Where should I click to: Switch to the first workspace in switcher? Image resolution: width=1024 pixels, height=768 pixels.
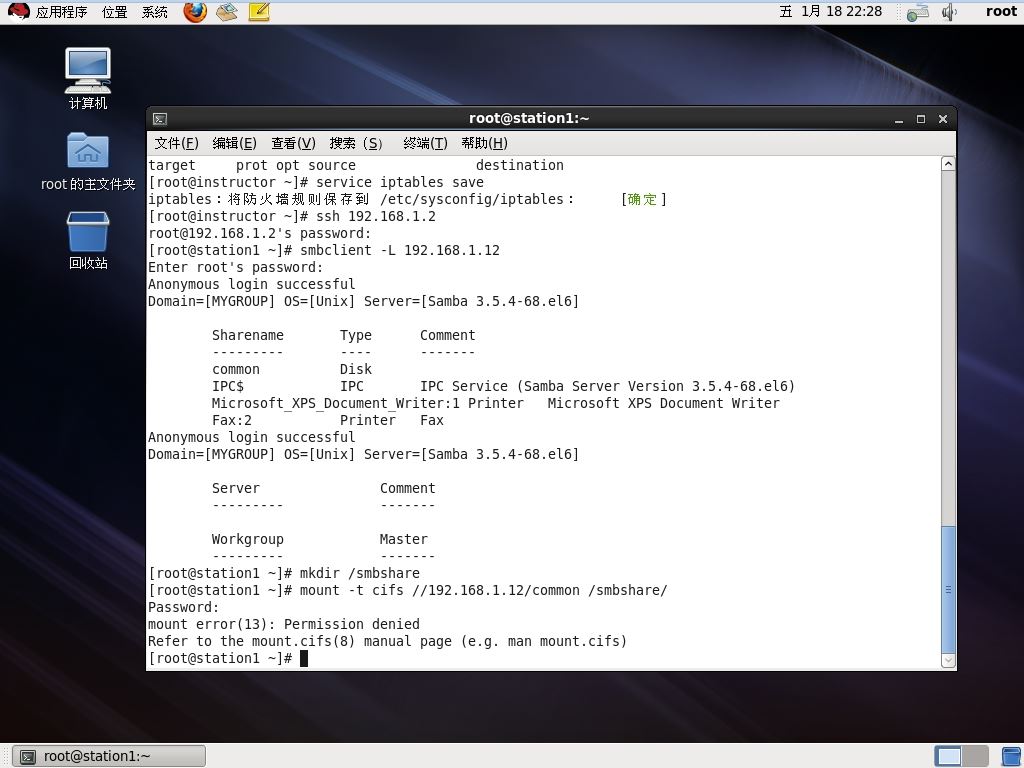tap(948, 756)
